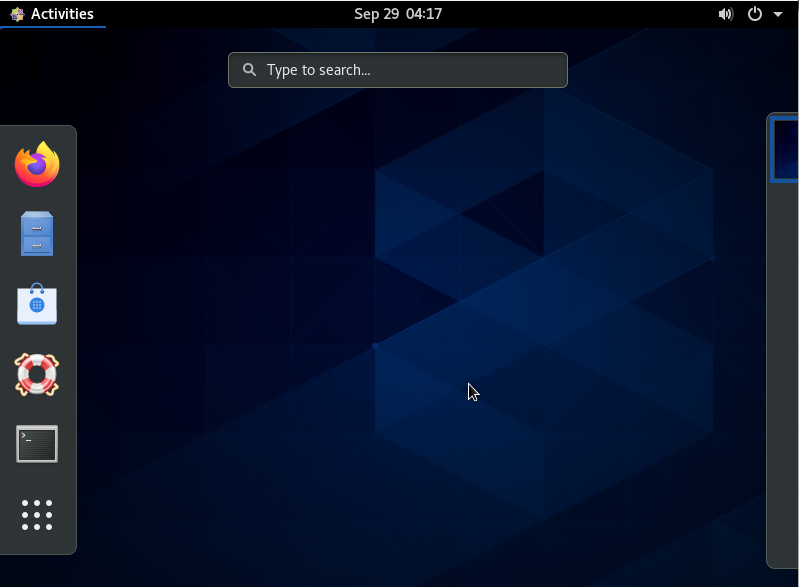Select the current workspace thumbnail
Image resolution: width=799 pixels, height=587 pixels.
point(785,148)
